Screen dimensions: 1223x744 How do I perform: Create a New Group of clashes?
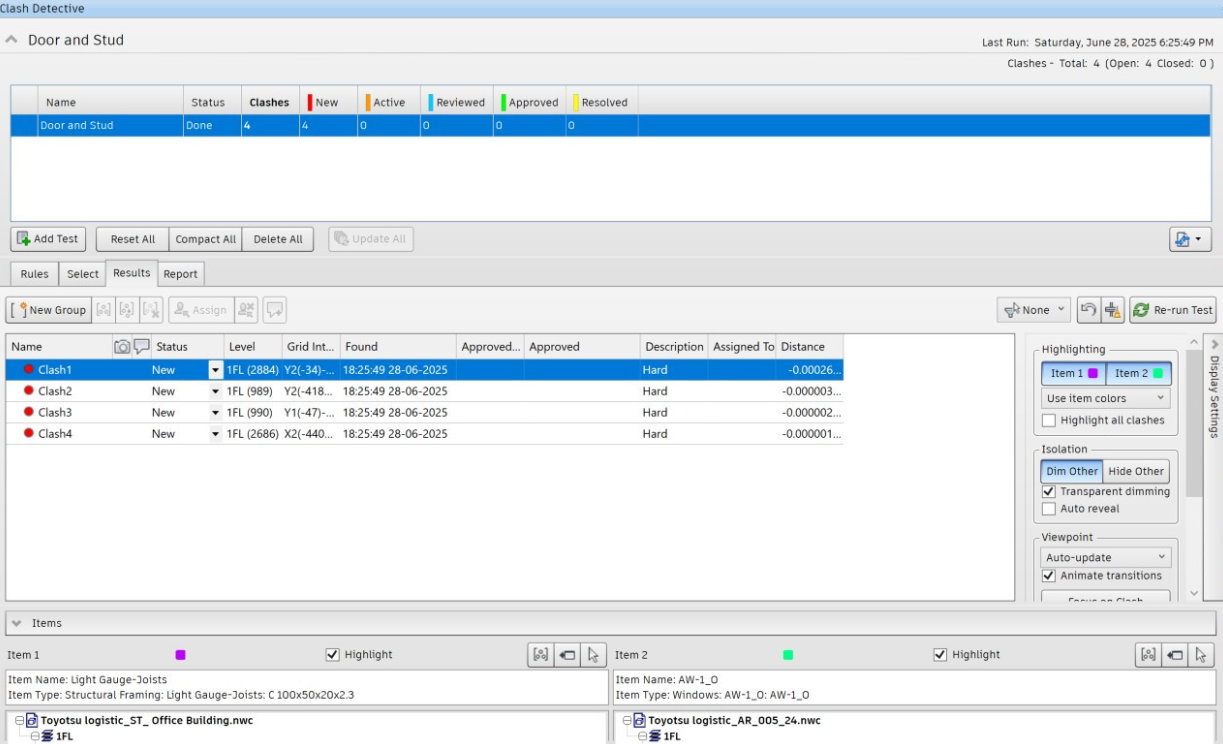point(49,310)
